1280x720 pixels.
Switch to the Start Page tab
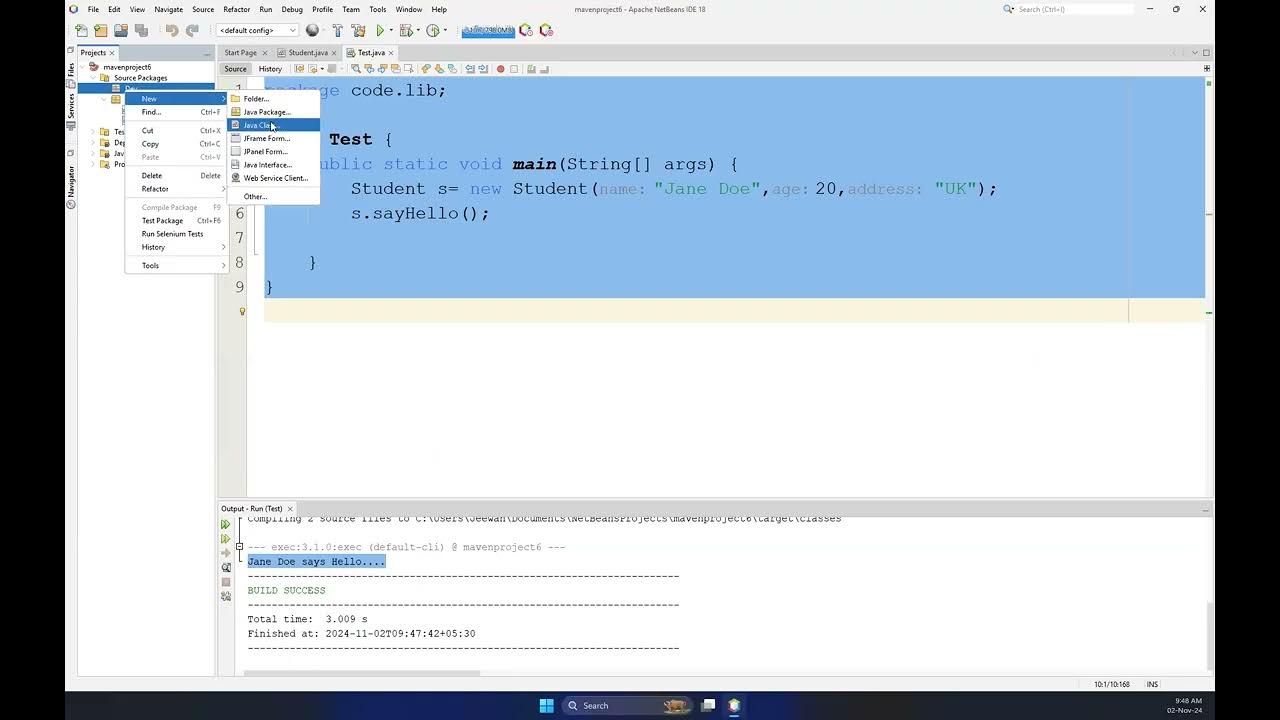(x=241, y=52)
